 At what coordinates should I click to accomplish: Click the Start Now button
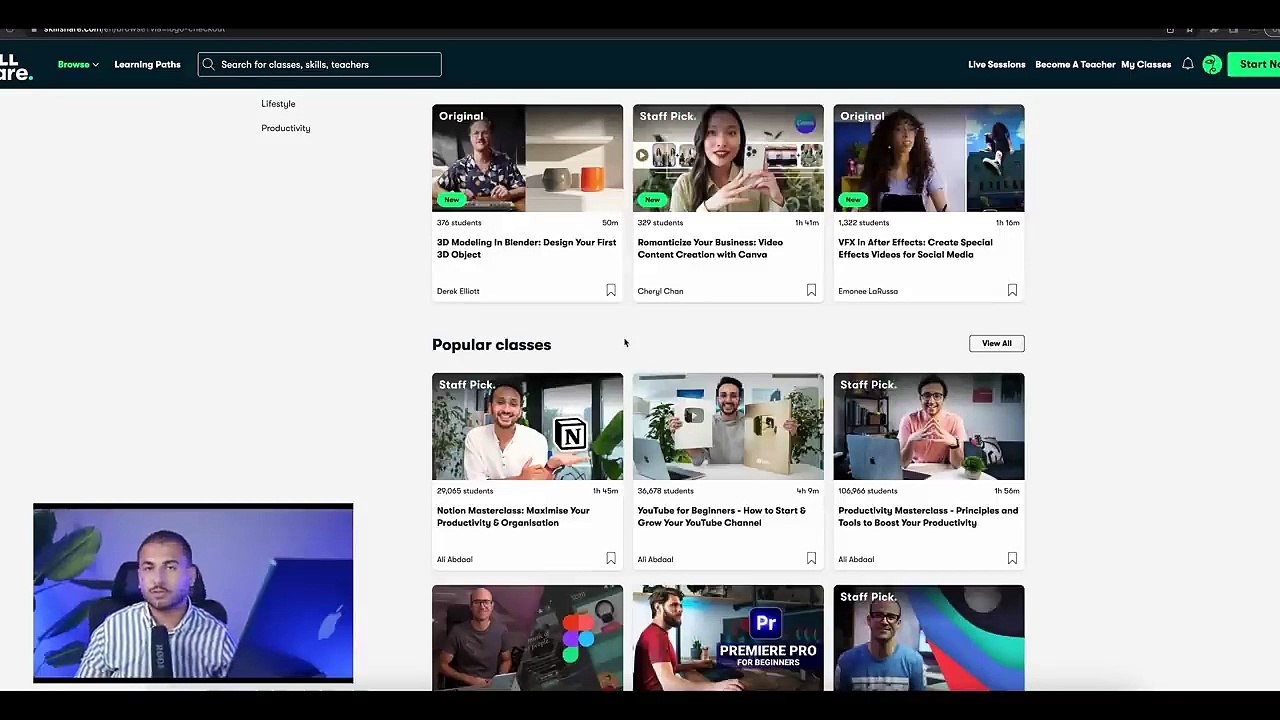tap(1254, 64)
